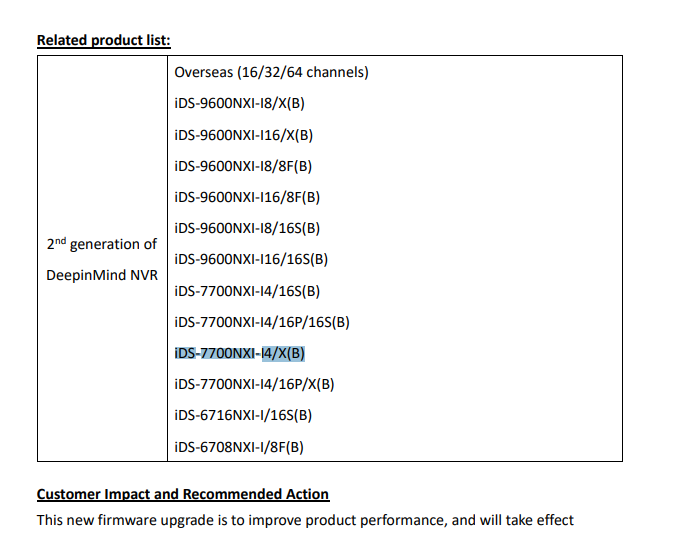Click the last entry iDS-6708NXI-I/8F(B)
696x534 pixels.
[x=239, y=446]
